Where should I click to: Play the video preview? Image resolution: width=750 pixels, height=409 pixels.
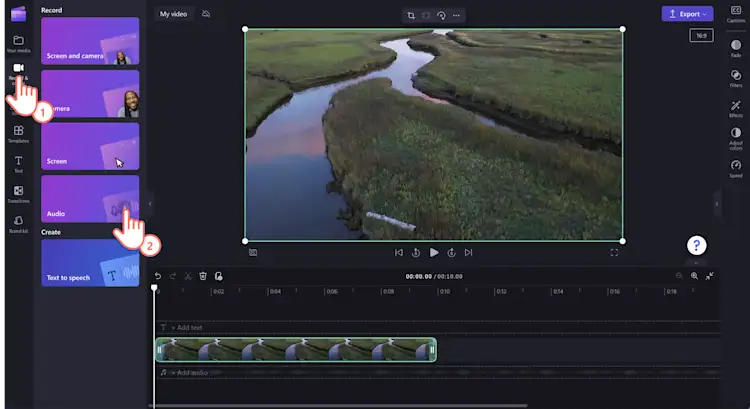click(434, 253)
